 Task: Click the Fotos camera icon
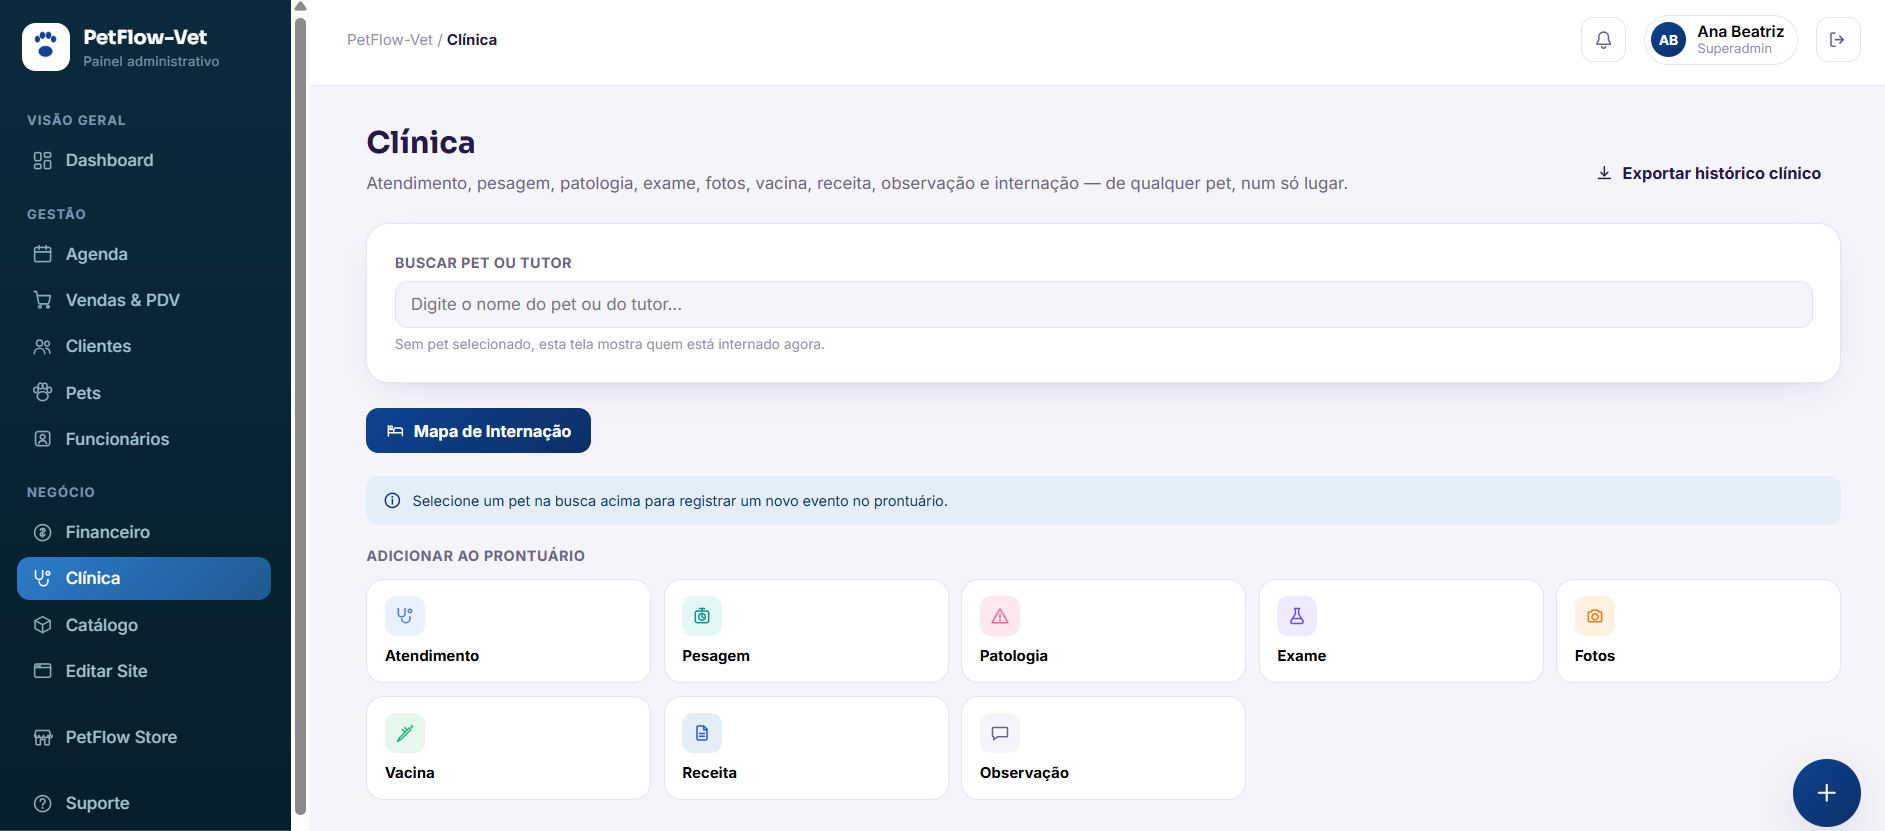(x=1595, y=616)
